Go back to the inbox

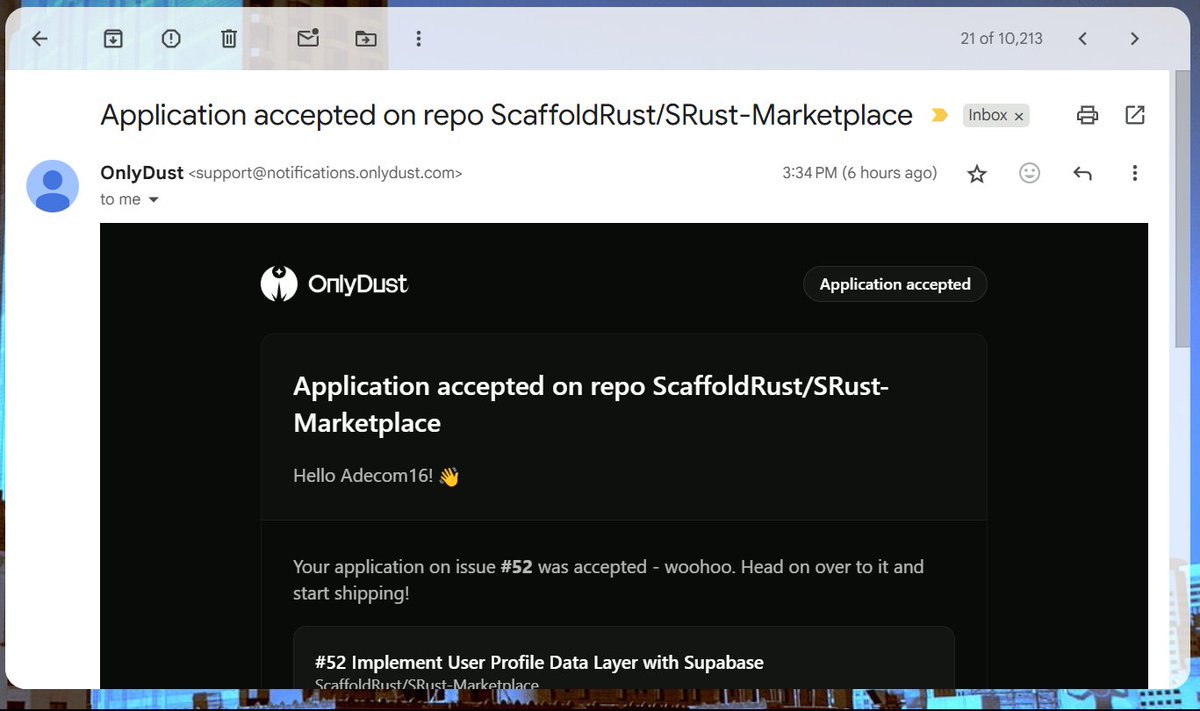[x=39, y=38]
